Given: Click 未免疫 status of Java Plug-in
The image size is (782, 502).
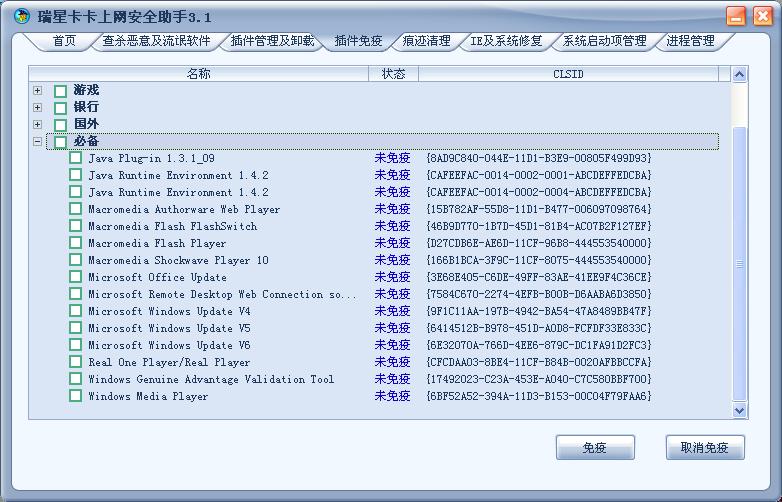Looking at the screenshot, I should [x=392, y=158].
